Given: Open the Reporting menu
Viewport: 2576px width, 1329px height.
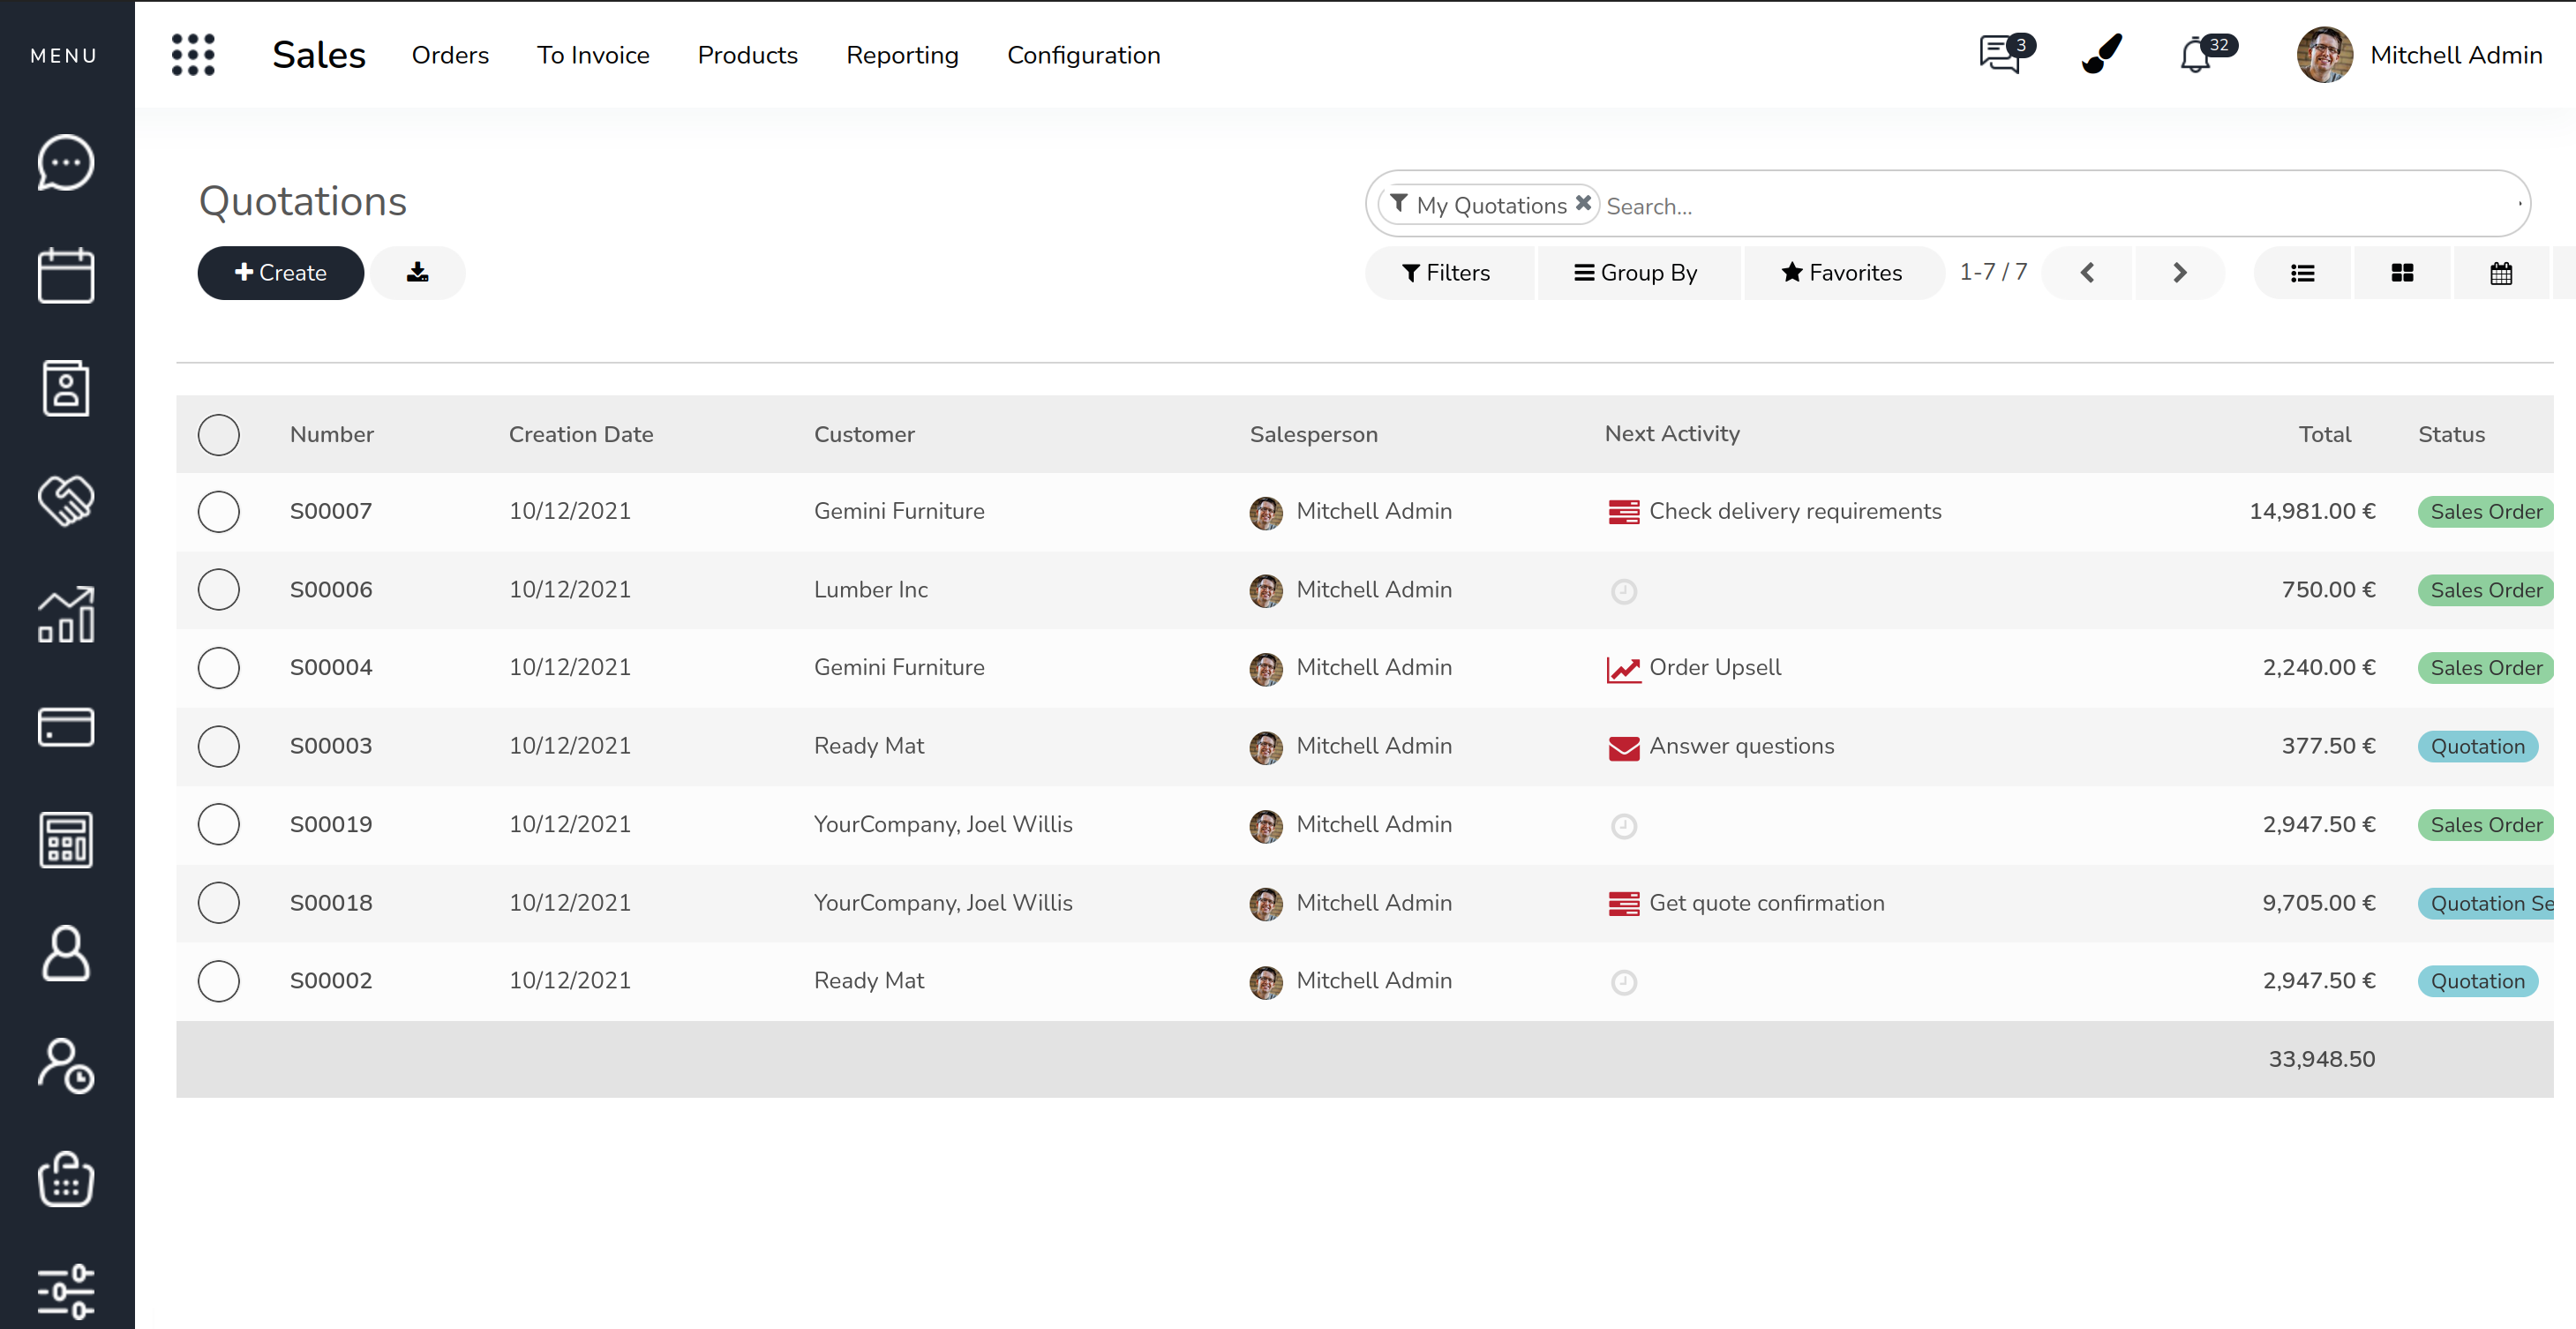Looking at the screenshot, I should coord(901,55).
